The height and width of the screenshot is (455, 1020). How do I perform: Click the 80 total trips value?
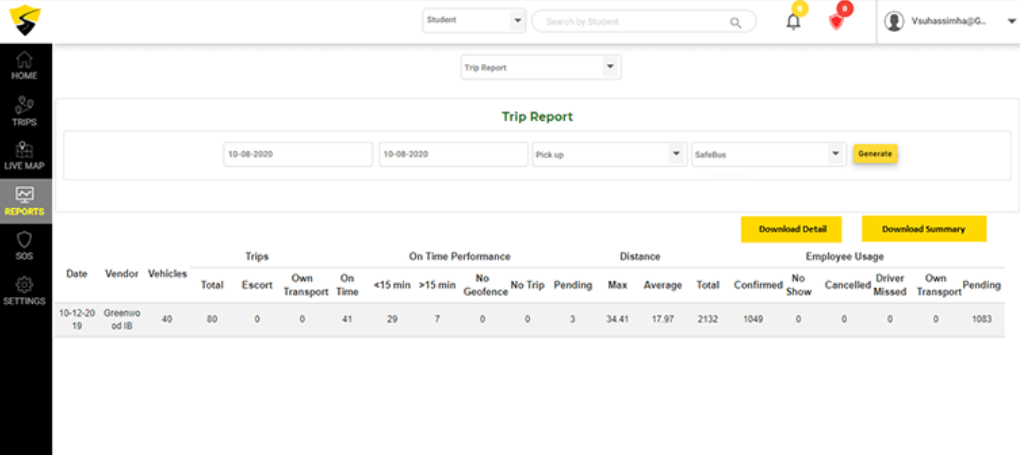(x=212, y=320)
